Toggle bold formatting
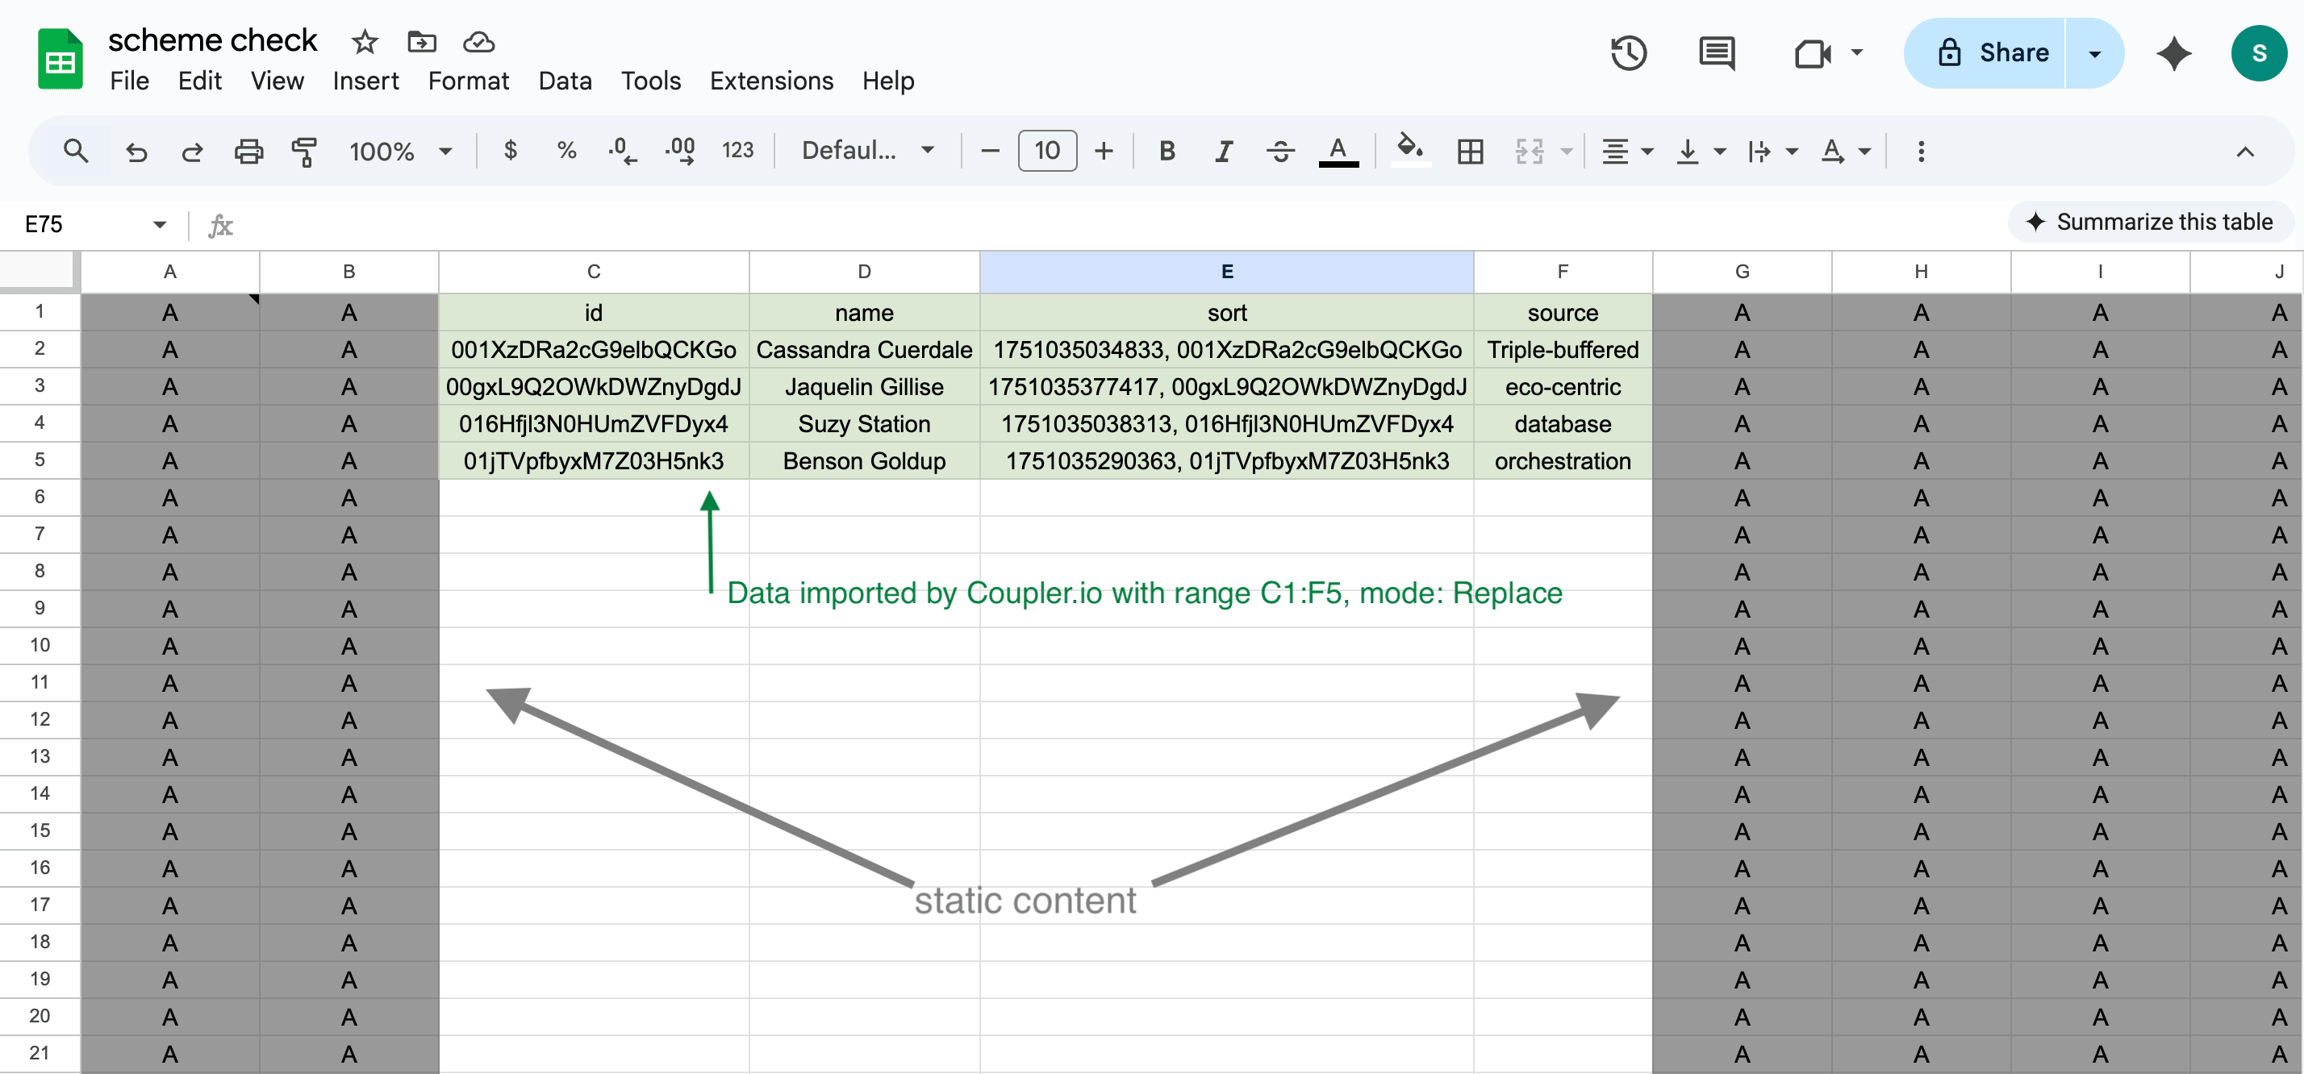2304x1074 pixels. pos(1166,151)
